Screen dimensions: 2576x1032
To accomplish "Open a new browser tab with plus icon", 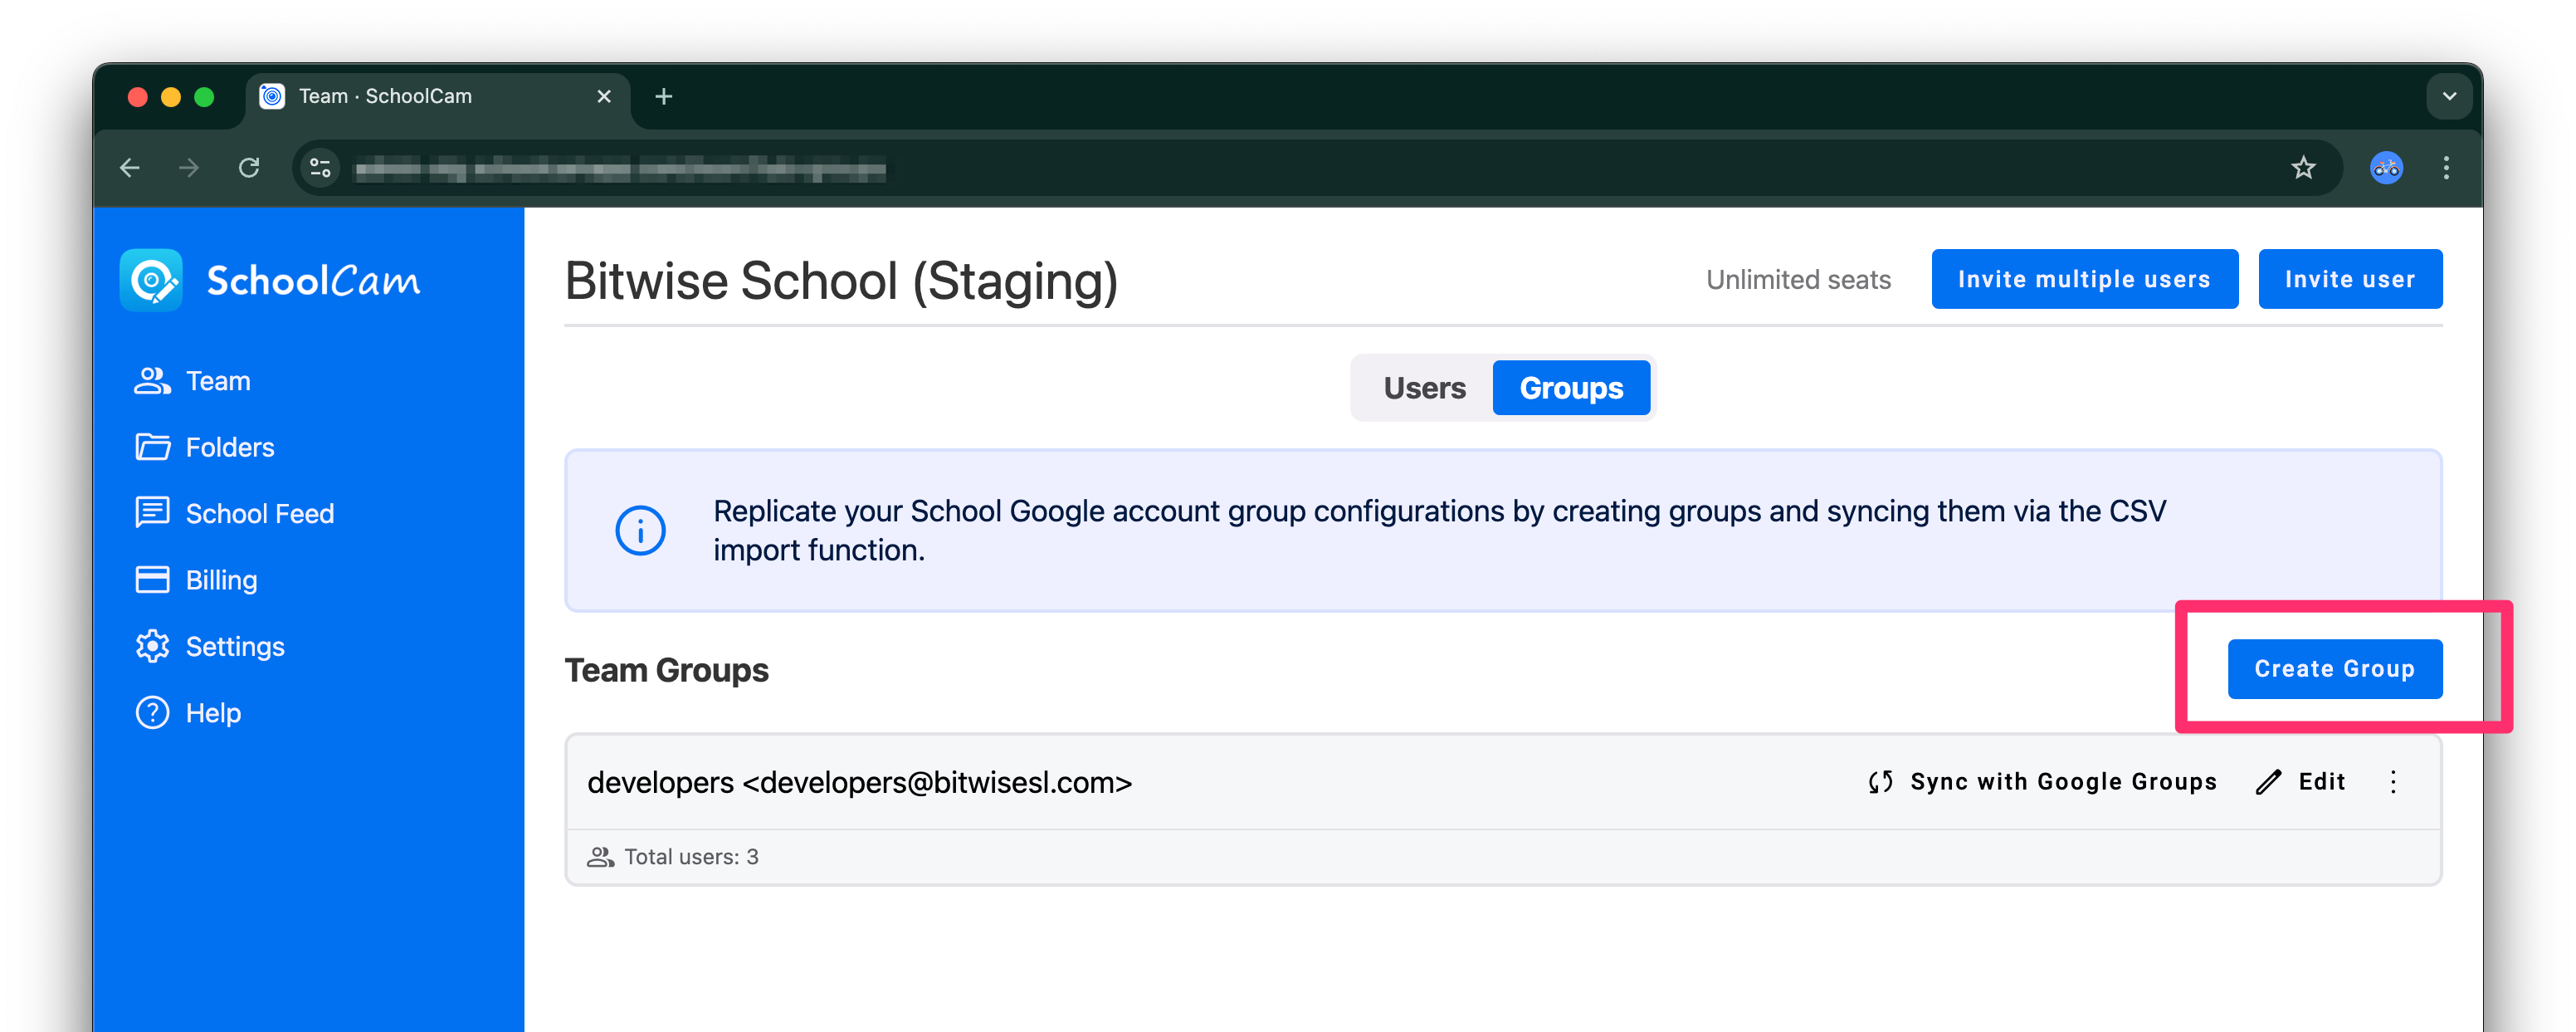I will point(663,96).
